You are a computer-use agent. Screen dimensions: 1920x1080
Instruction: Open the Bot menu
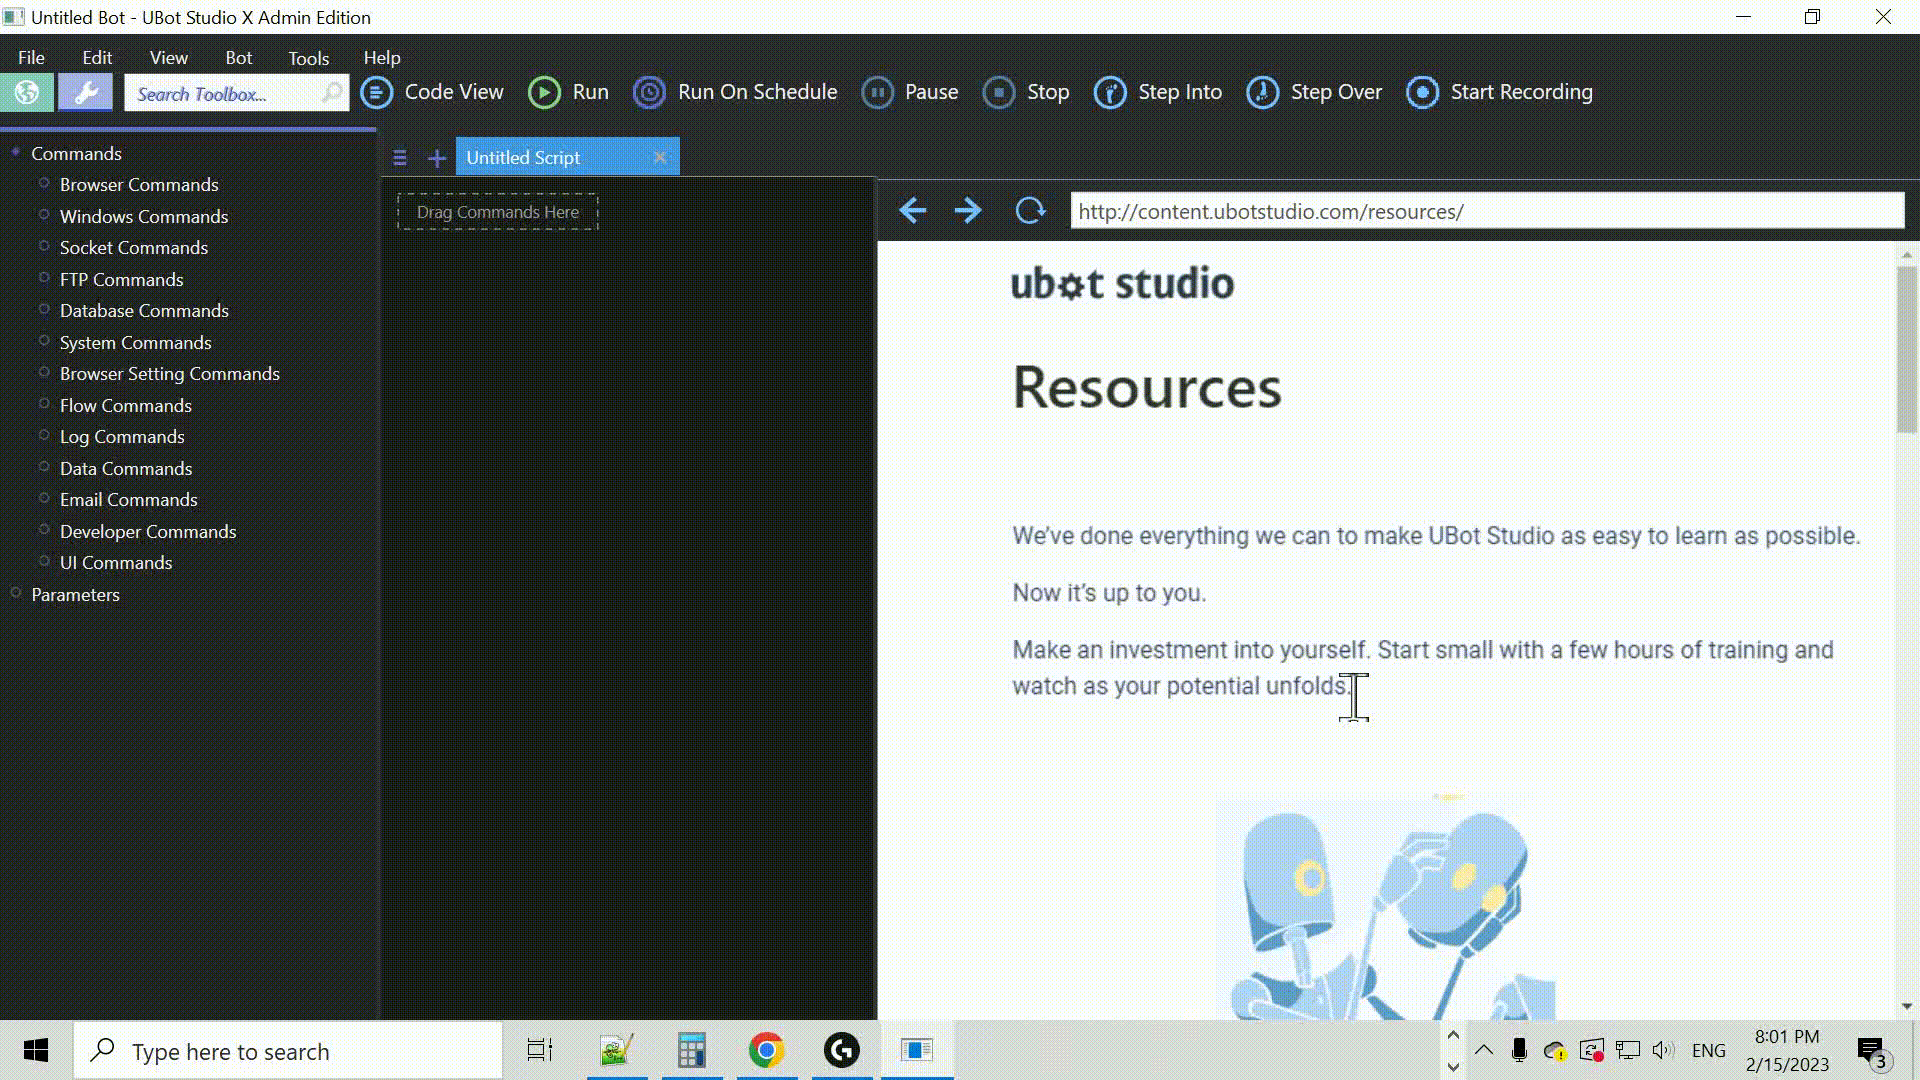238,58
